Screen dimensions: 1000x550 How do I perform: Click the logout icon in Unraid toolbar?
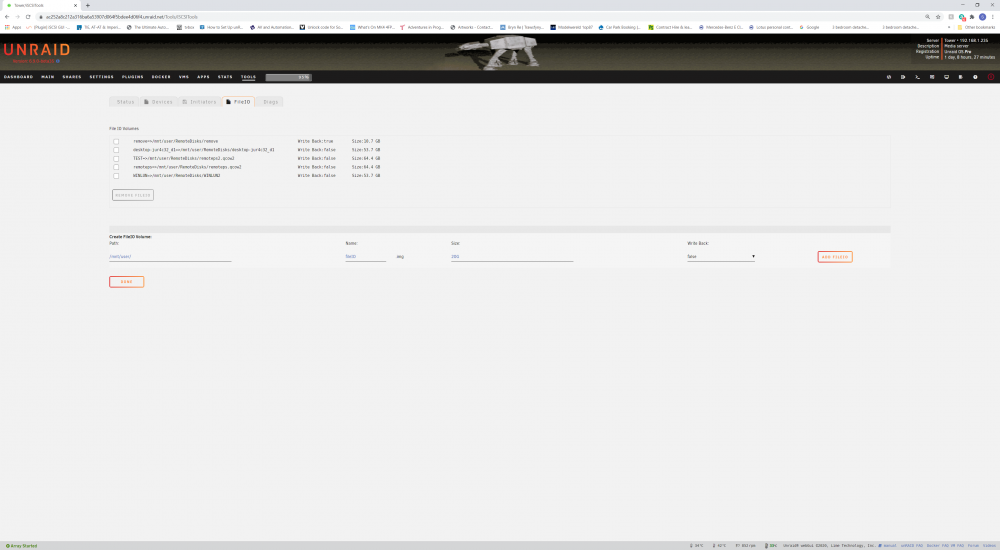coord(903,77)
